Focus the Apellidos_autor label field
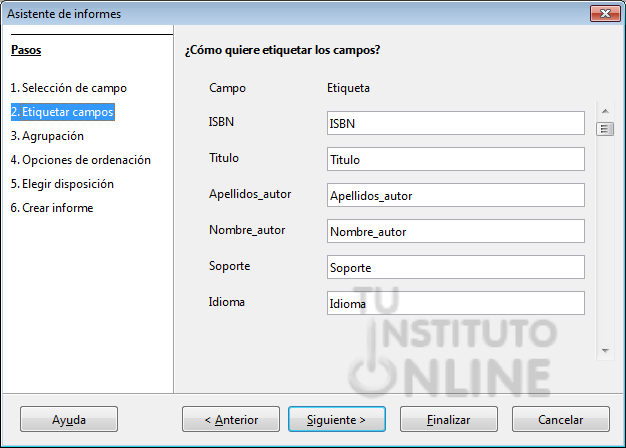The width and height of the screenshot is (626, 448). [456, 195]
